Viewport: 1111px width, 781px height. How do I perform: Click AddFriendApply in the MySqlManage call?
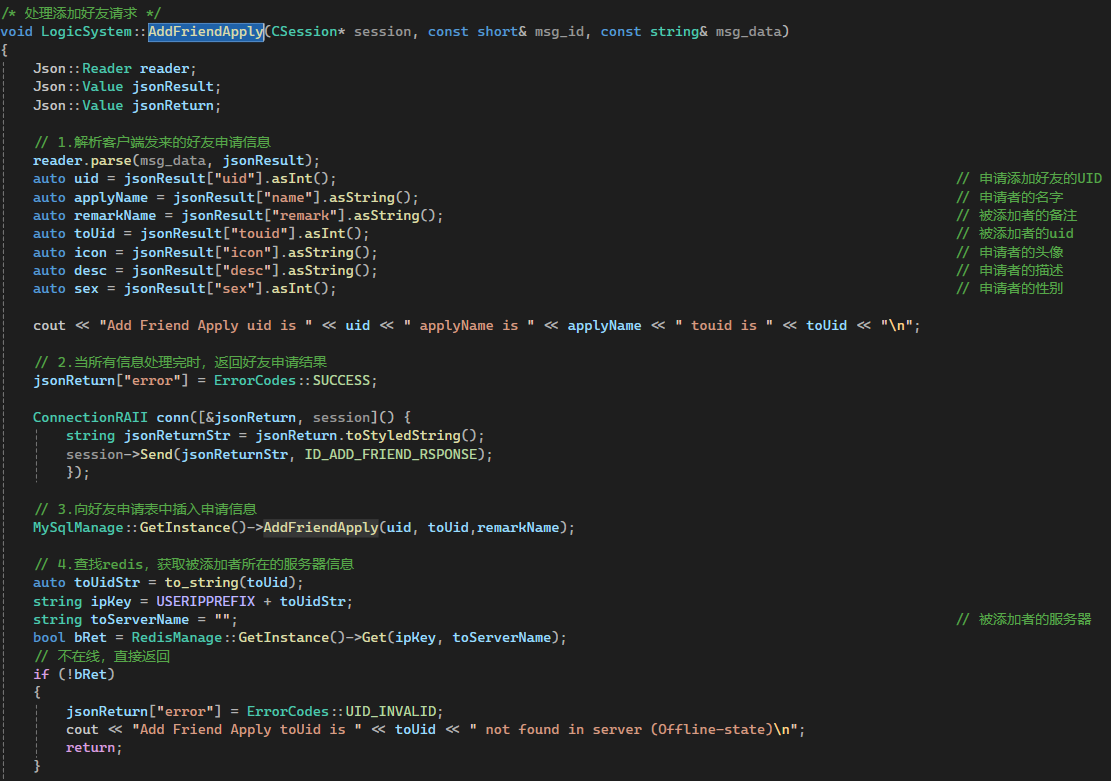point(321,527)
